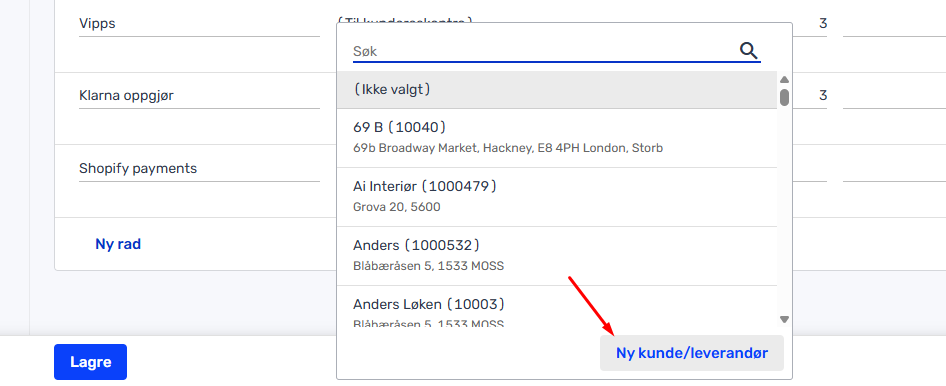Viewport: 946px width, 386px height.
Task: Create a Ny kunde/leverandør
Action: tap(691, 353)
